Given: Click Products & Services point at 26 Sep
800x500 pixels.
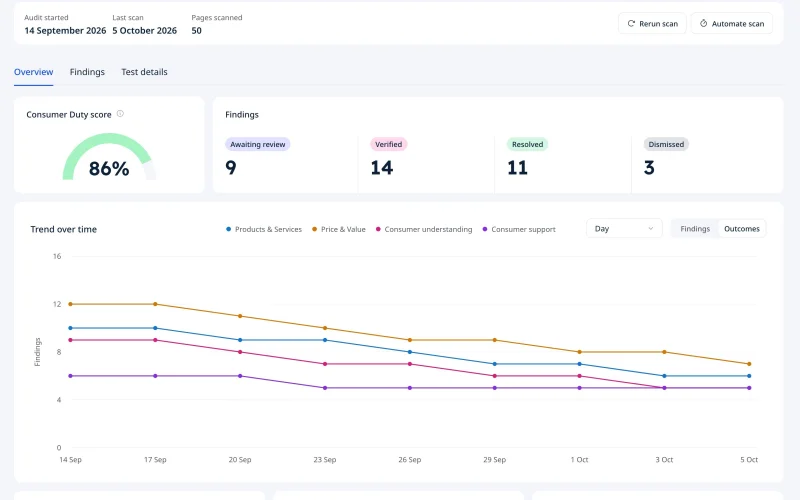Looking at the screenshot, I should tap(410, 352).
